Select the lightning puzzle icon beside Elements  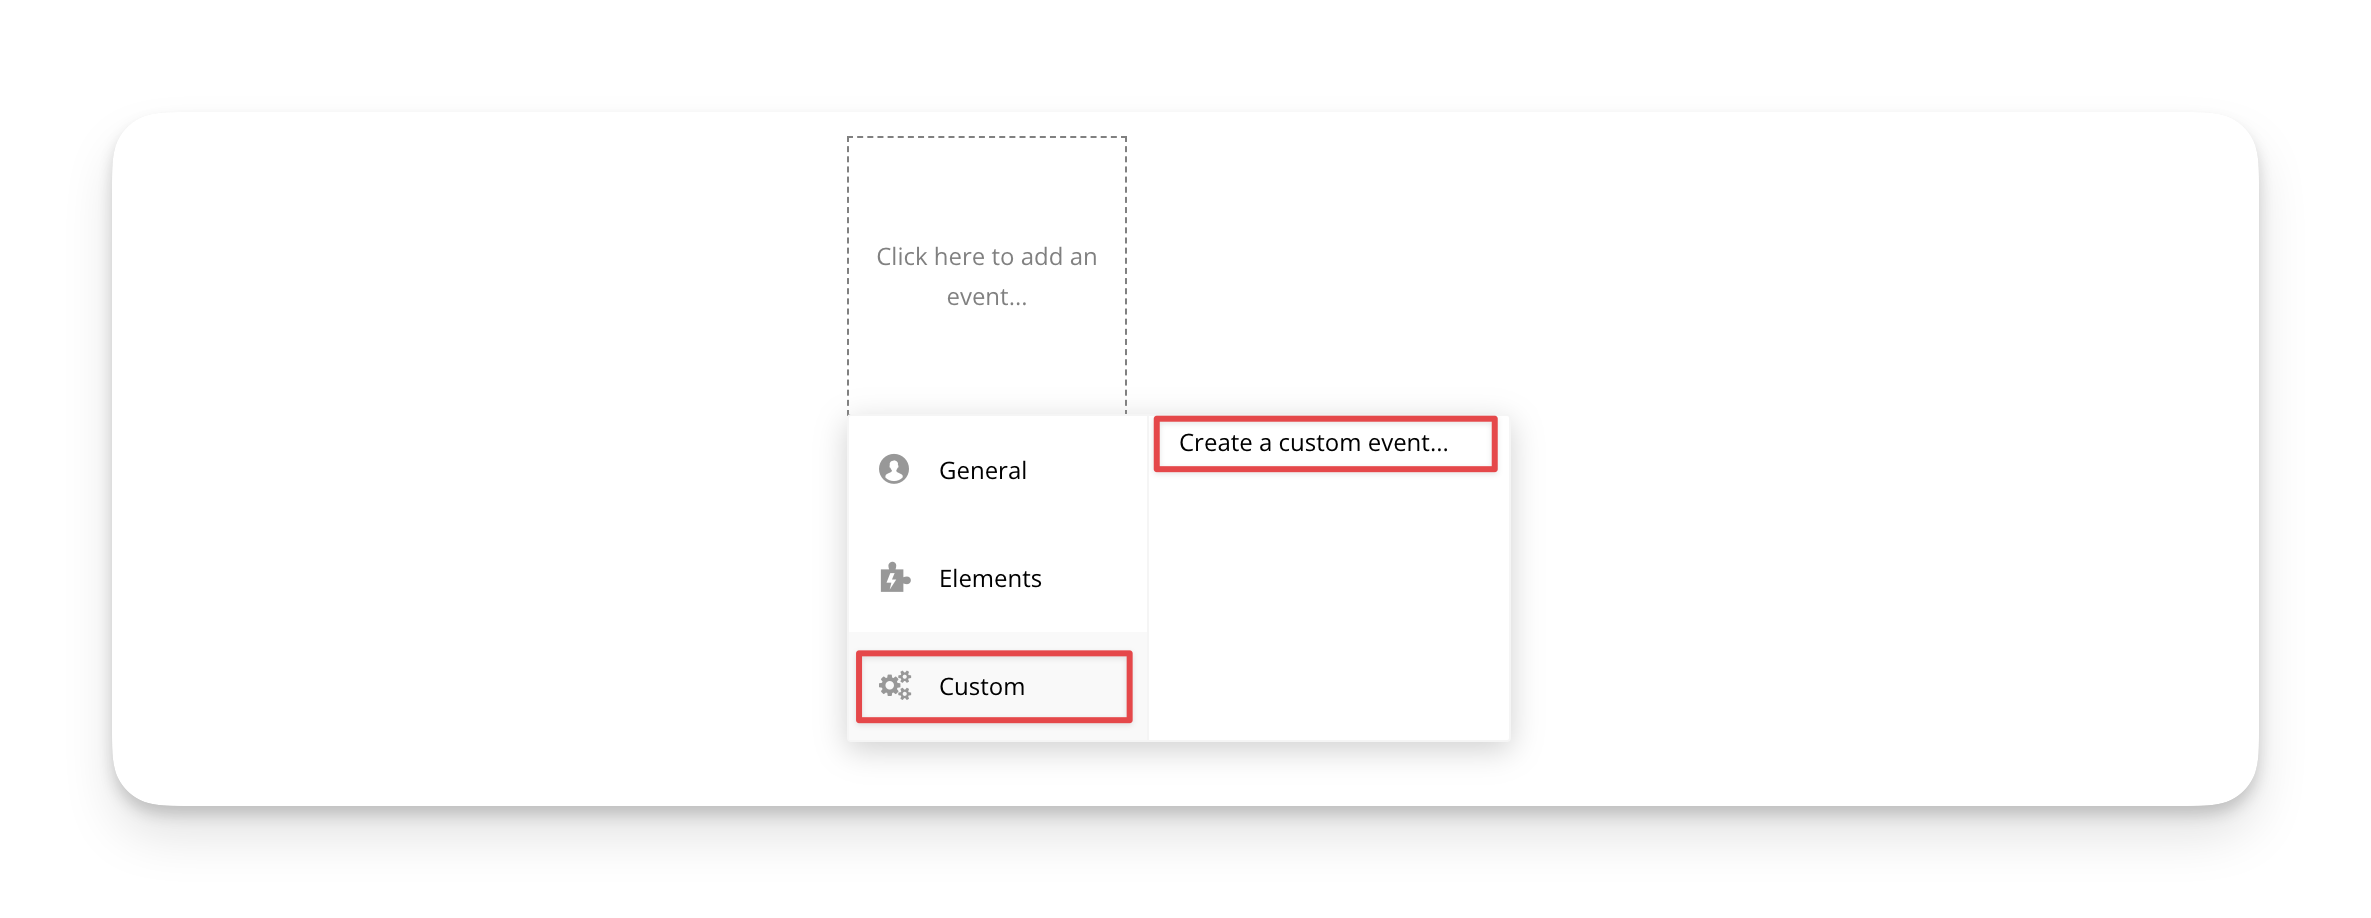pyautogui.click(x=894, y=578)
